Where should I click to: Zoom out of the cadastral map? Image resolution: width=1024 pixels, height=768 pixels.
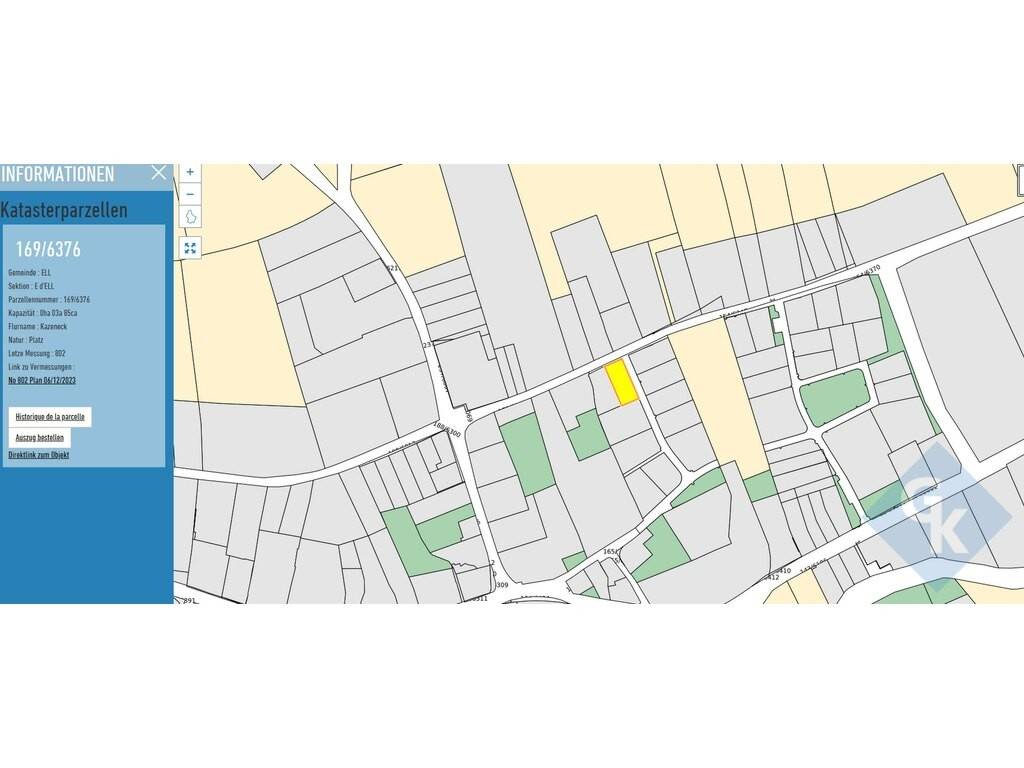click(x=190, y=194)
